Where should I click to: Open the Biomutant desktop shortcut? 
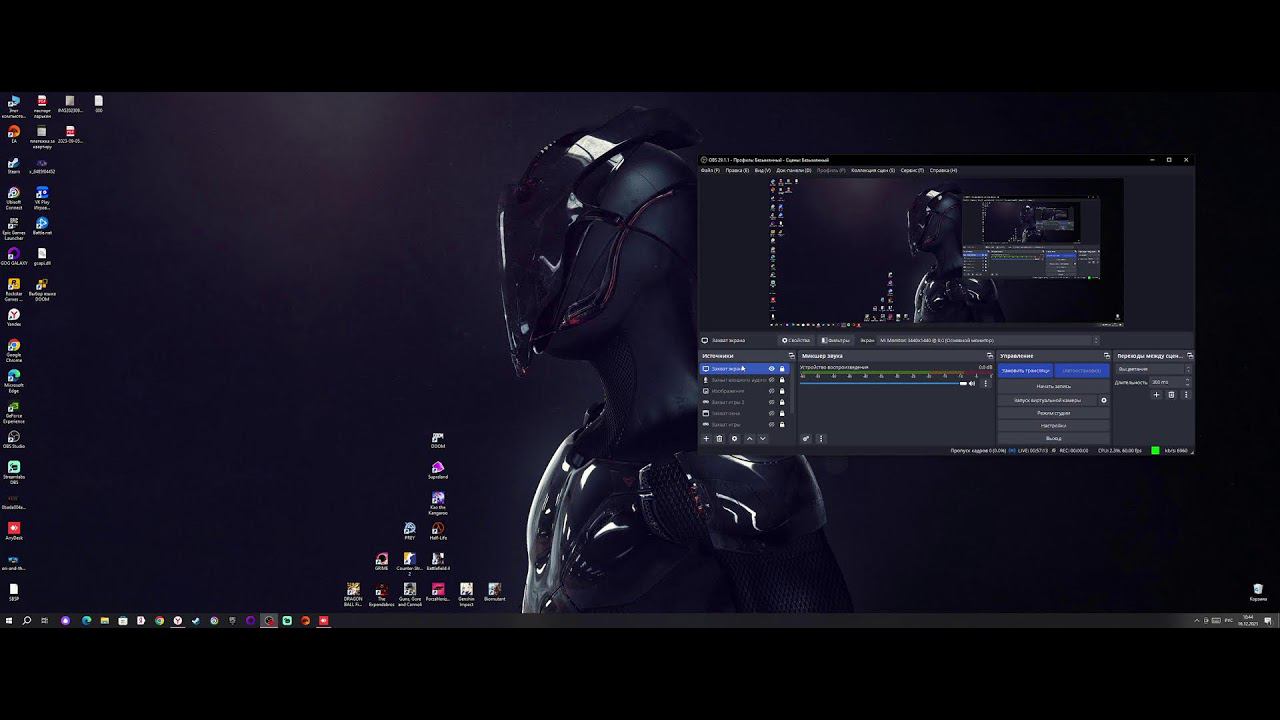[x=494, y=592]
